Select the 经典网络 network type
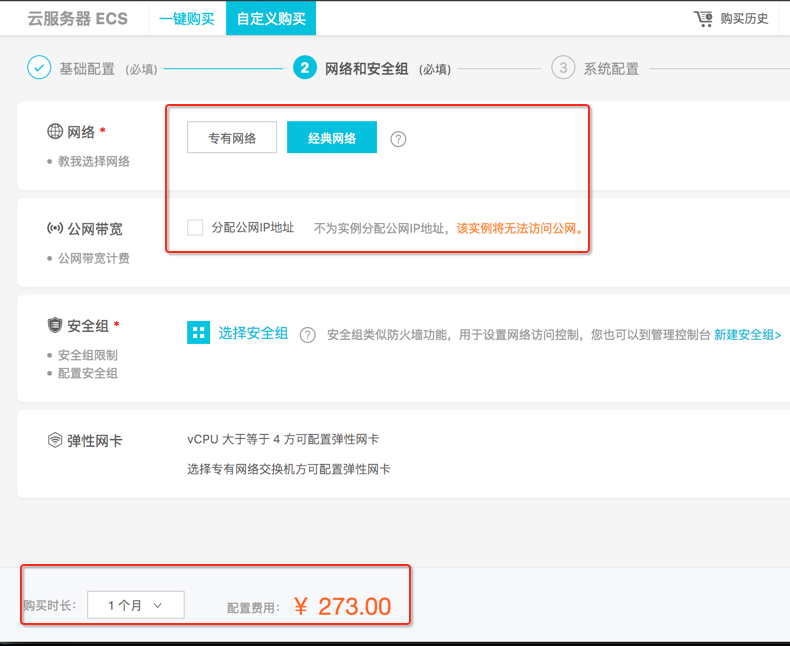Screen dimensions: 790x646 click(x=332, y=138)
